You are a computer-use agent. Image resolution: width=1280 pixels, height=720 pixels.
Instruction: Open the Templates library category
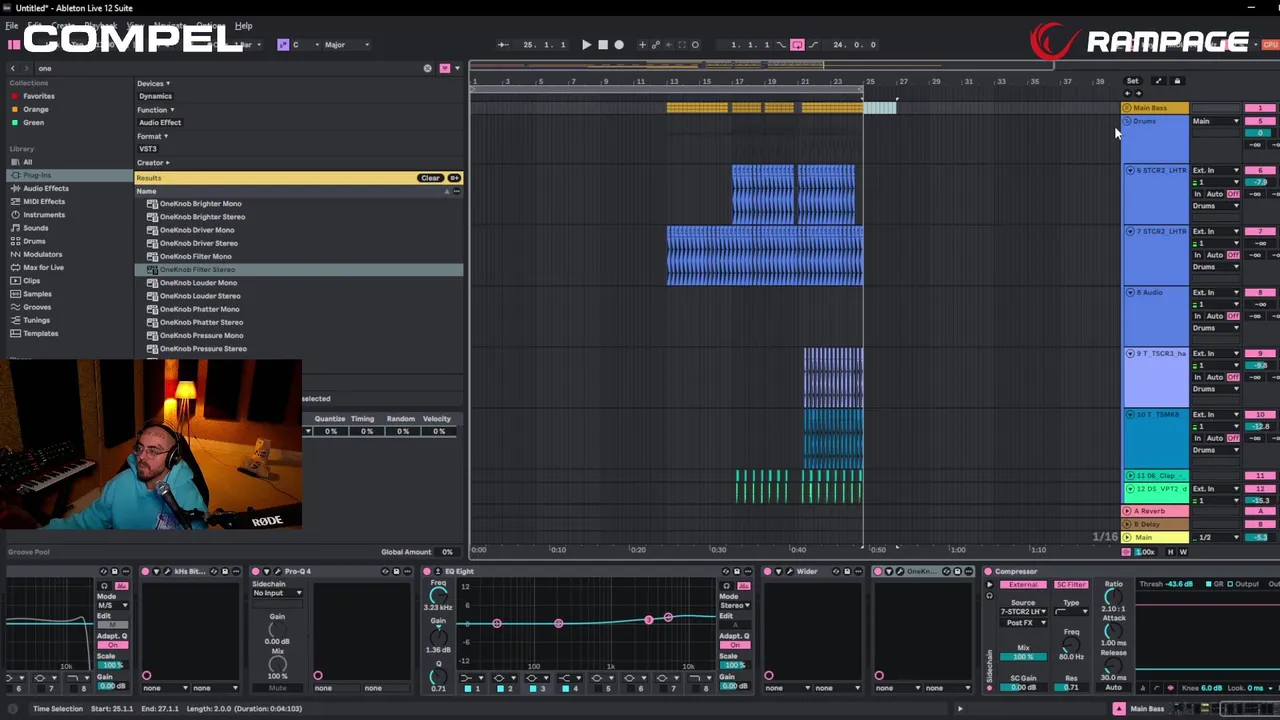pos(41,333)
